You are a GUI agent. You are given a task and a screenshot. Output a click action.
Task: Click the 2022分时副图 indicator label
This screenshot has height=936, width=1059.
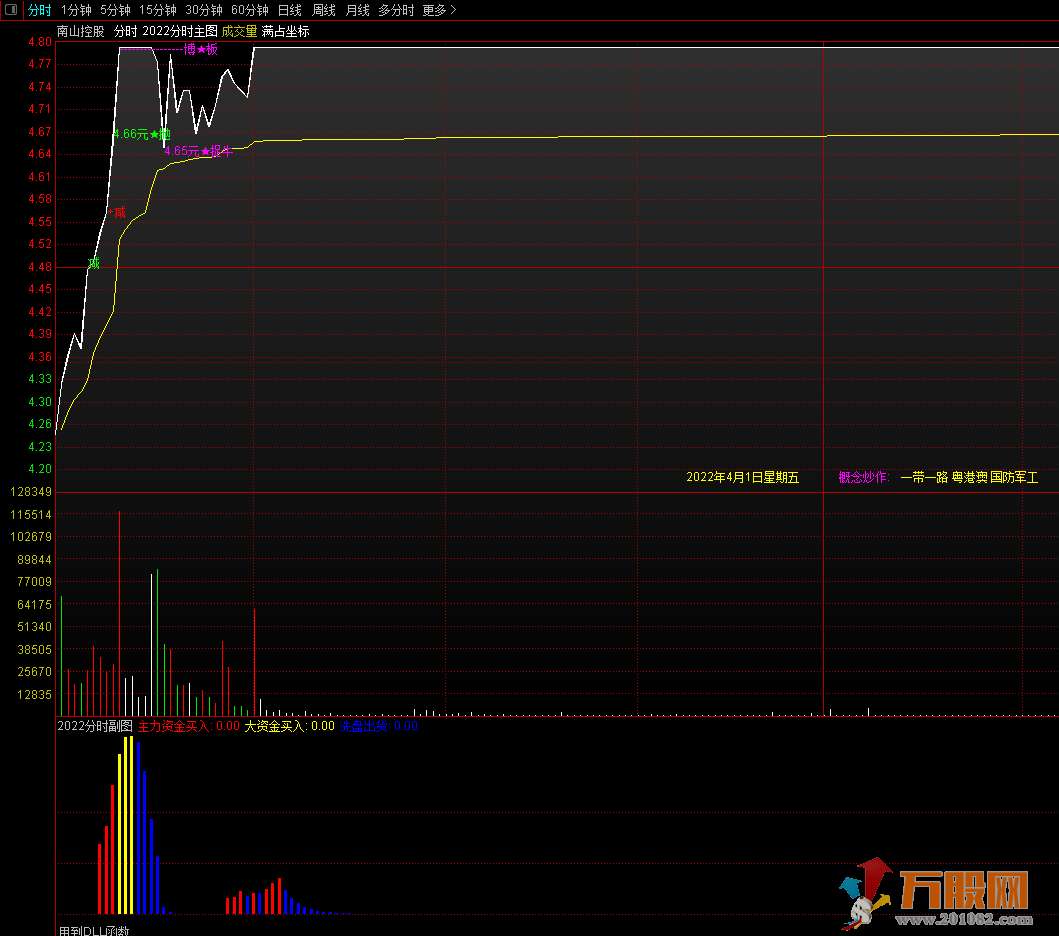tap(95, 726)
